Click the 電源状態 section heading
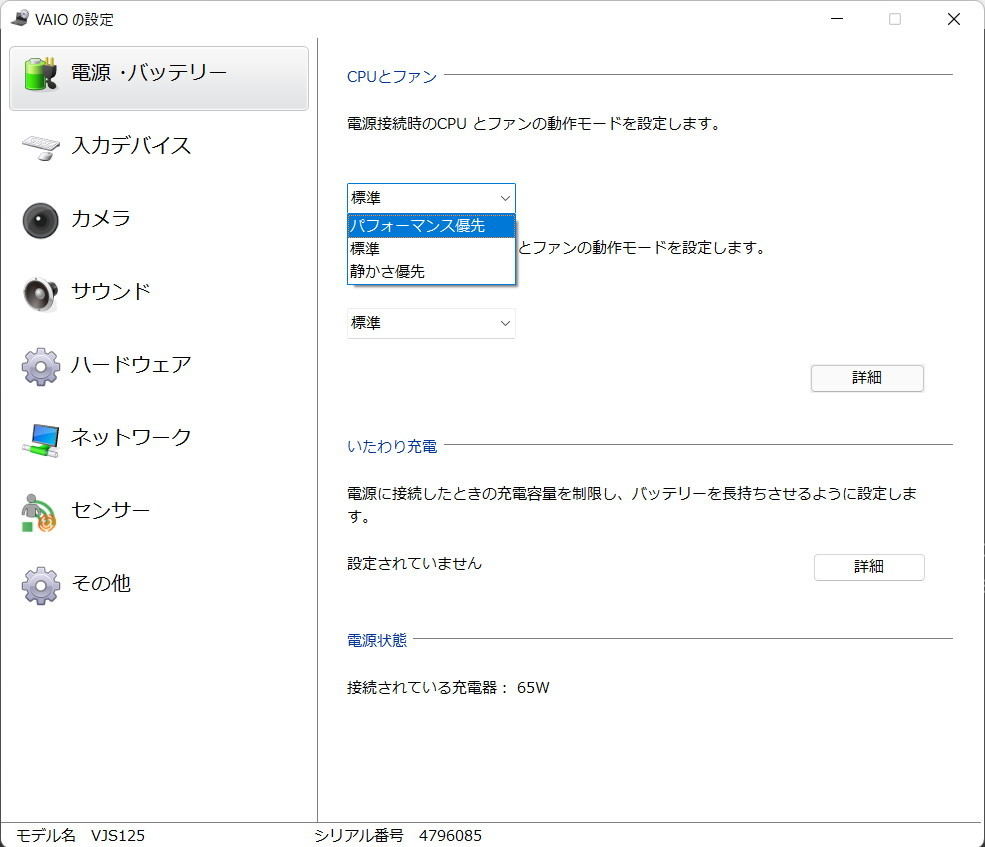The width and height of the screenshot is (985, 847). 377,641
